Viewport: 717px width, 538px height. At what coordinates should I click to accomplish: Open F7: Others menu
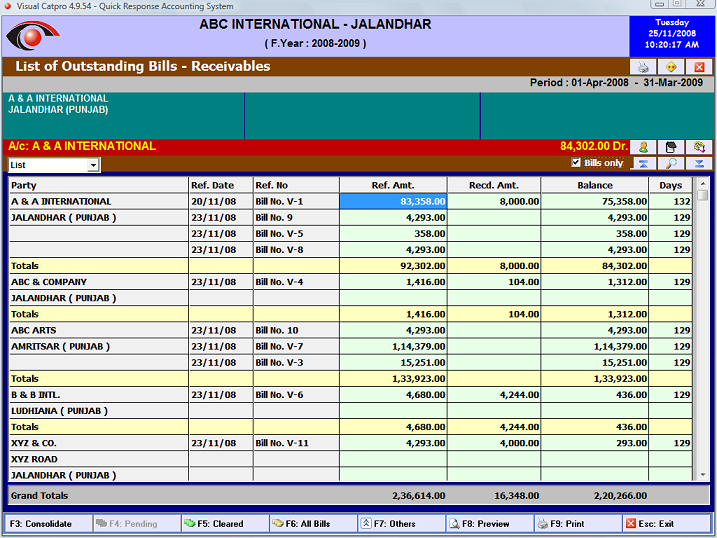tap(401, 523)
